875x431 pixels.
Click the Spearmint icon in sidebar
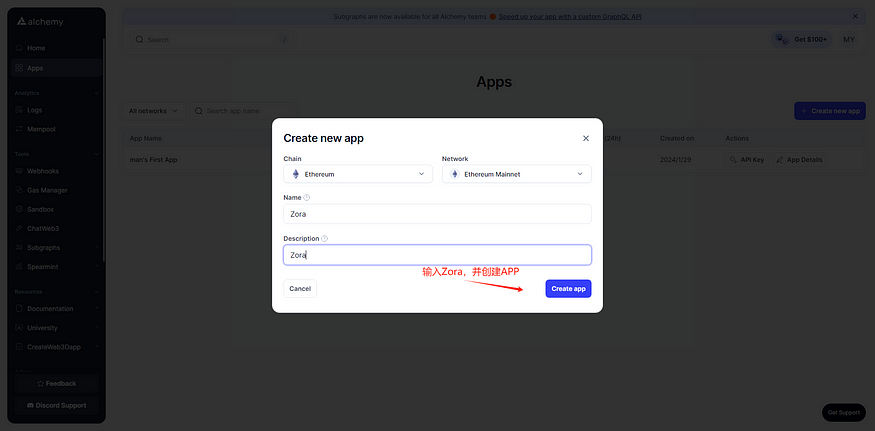click(20, 267)
